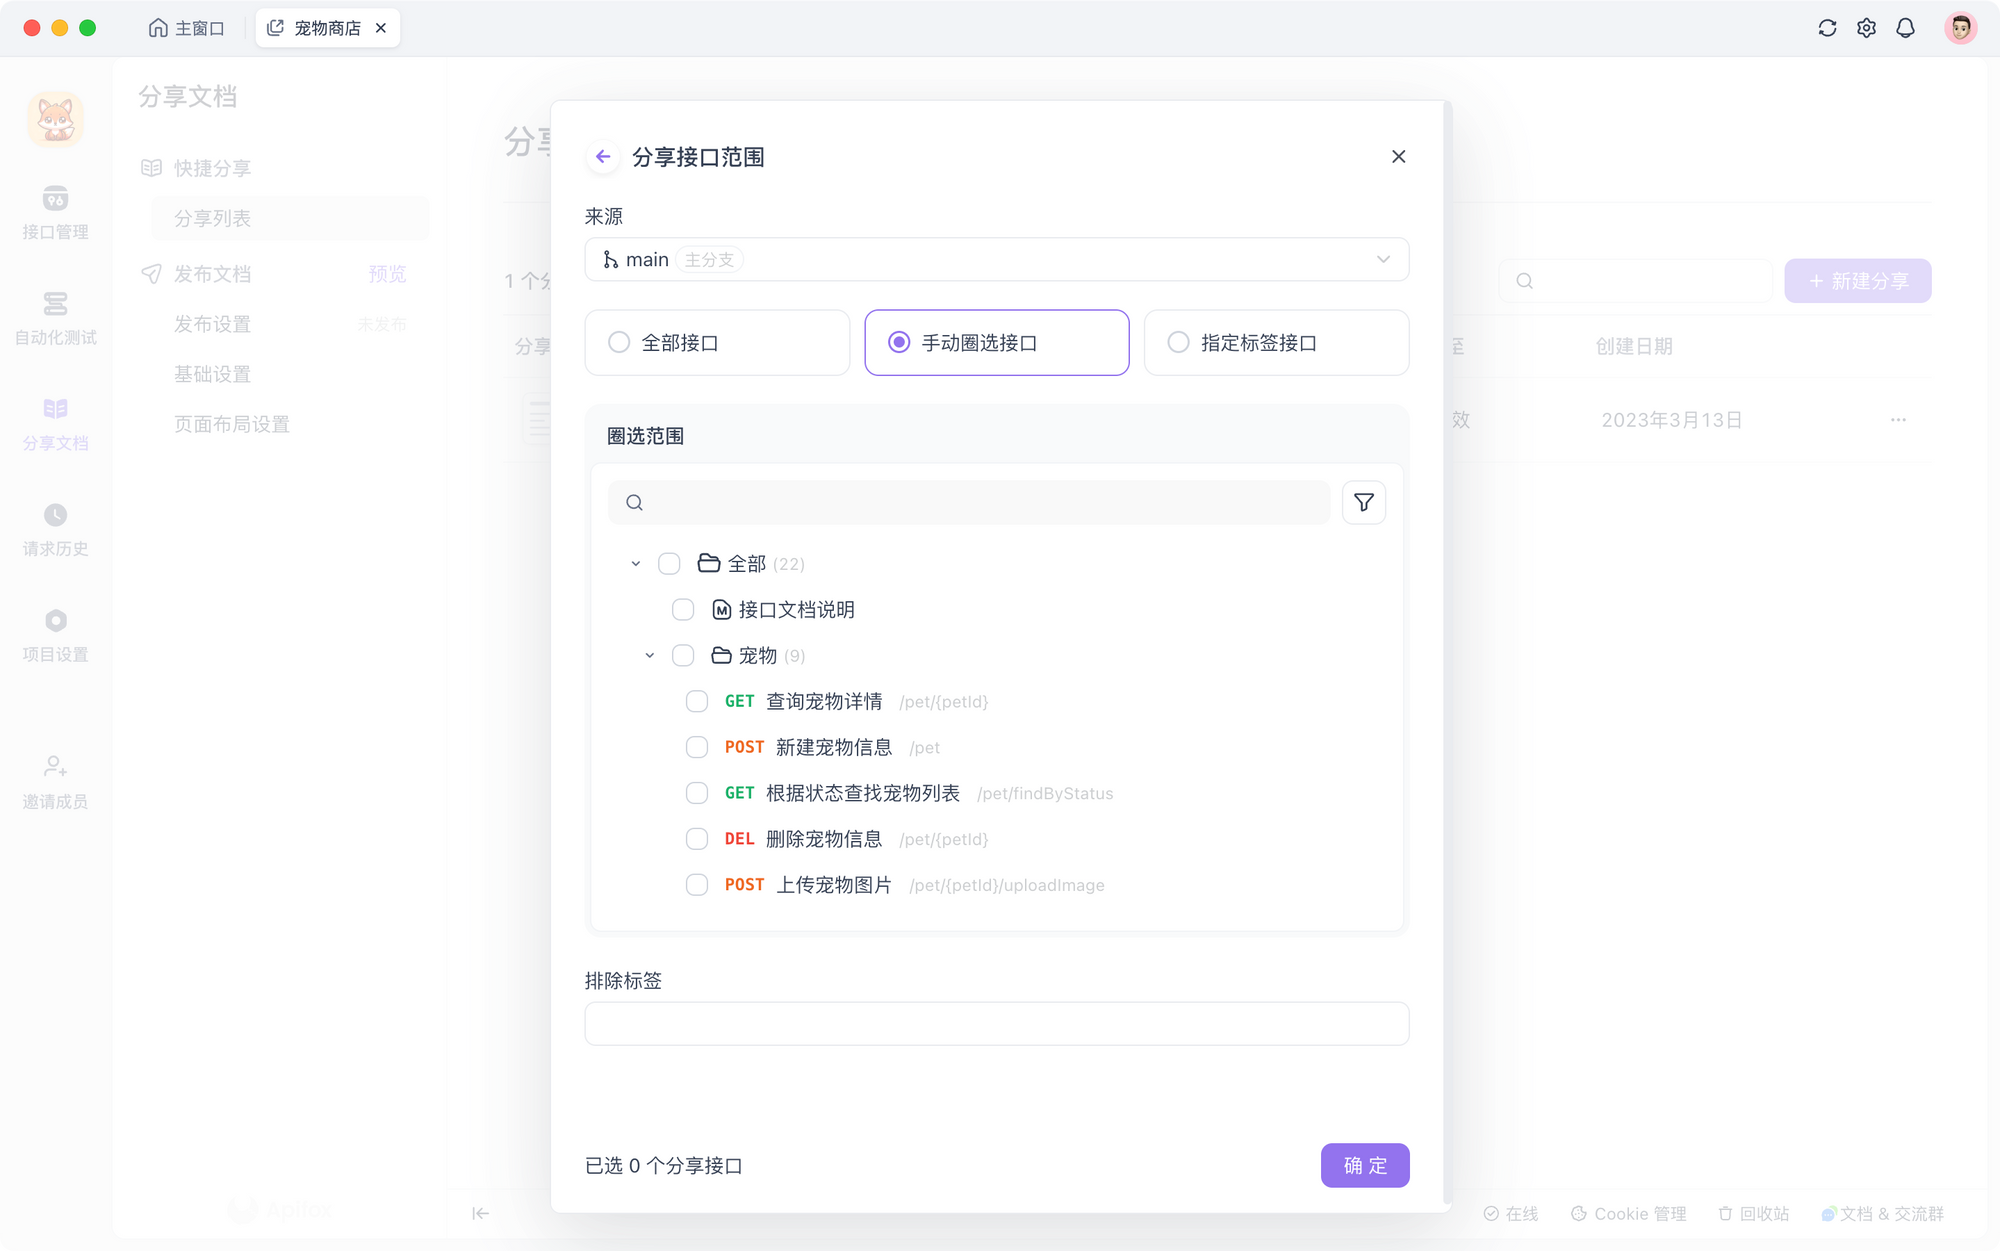Screen dimensions: 2000x1251
Task: Open 分享文档 in left sidebar
Action: coord(55,424)
